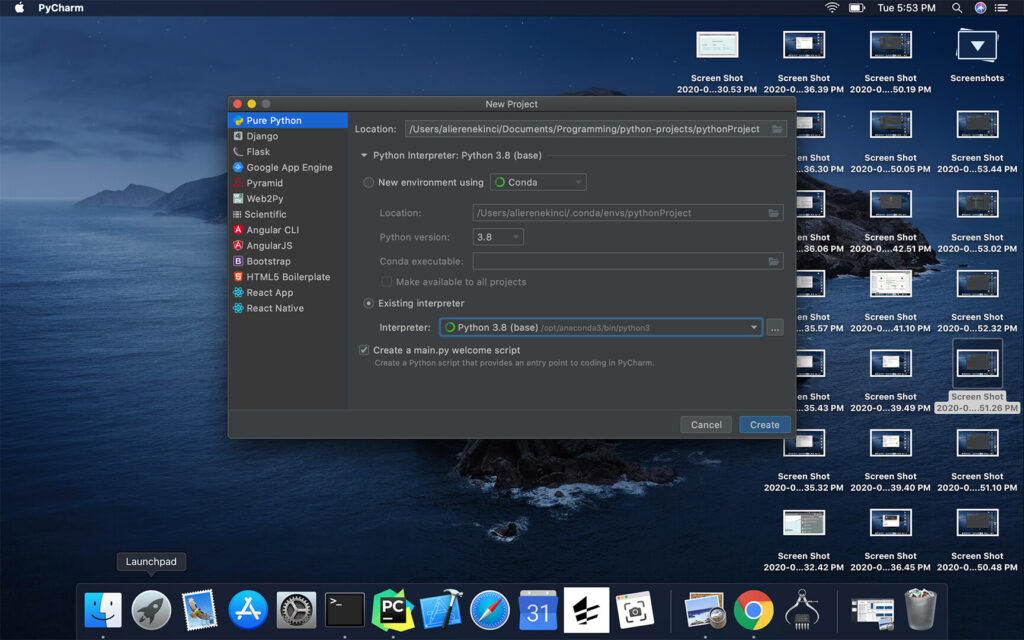1024x640 pixels.
Task: Select Web2Py in the project list
Action: click(287, 199)
